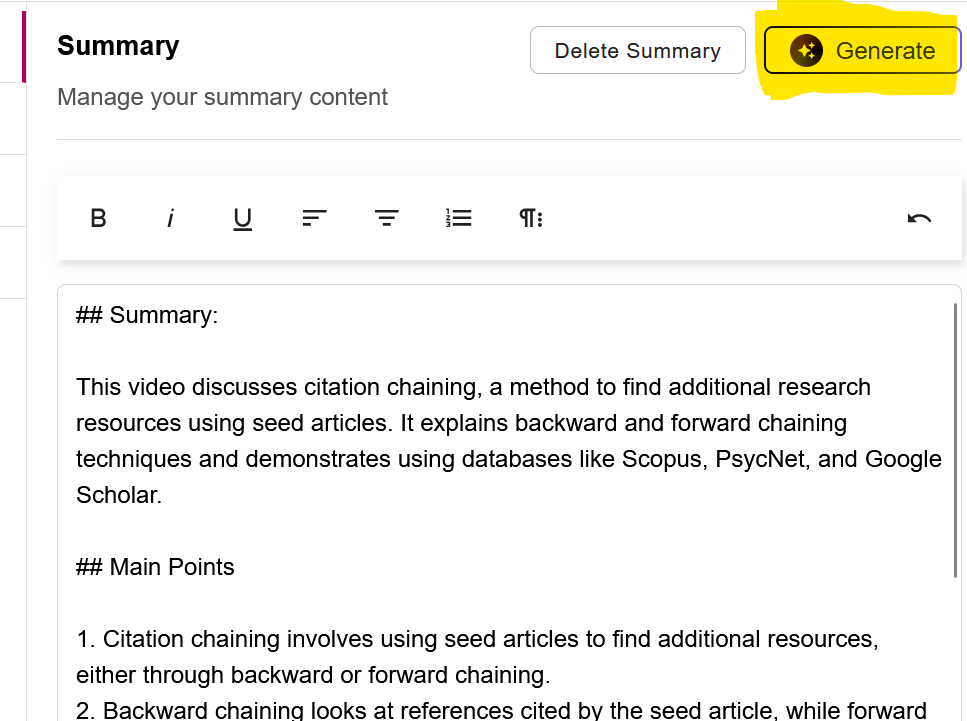Click the "Summary" section heading
Image resolution: width=967 pixels, height=721 pixels.
118,46
